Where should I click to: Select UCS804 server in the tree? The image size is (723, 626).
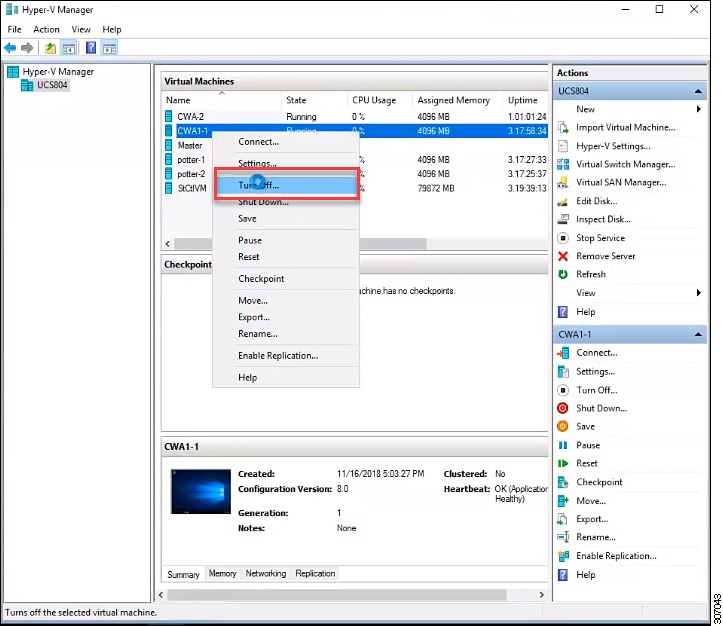click(46, 85)
